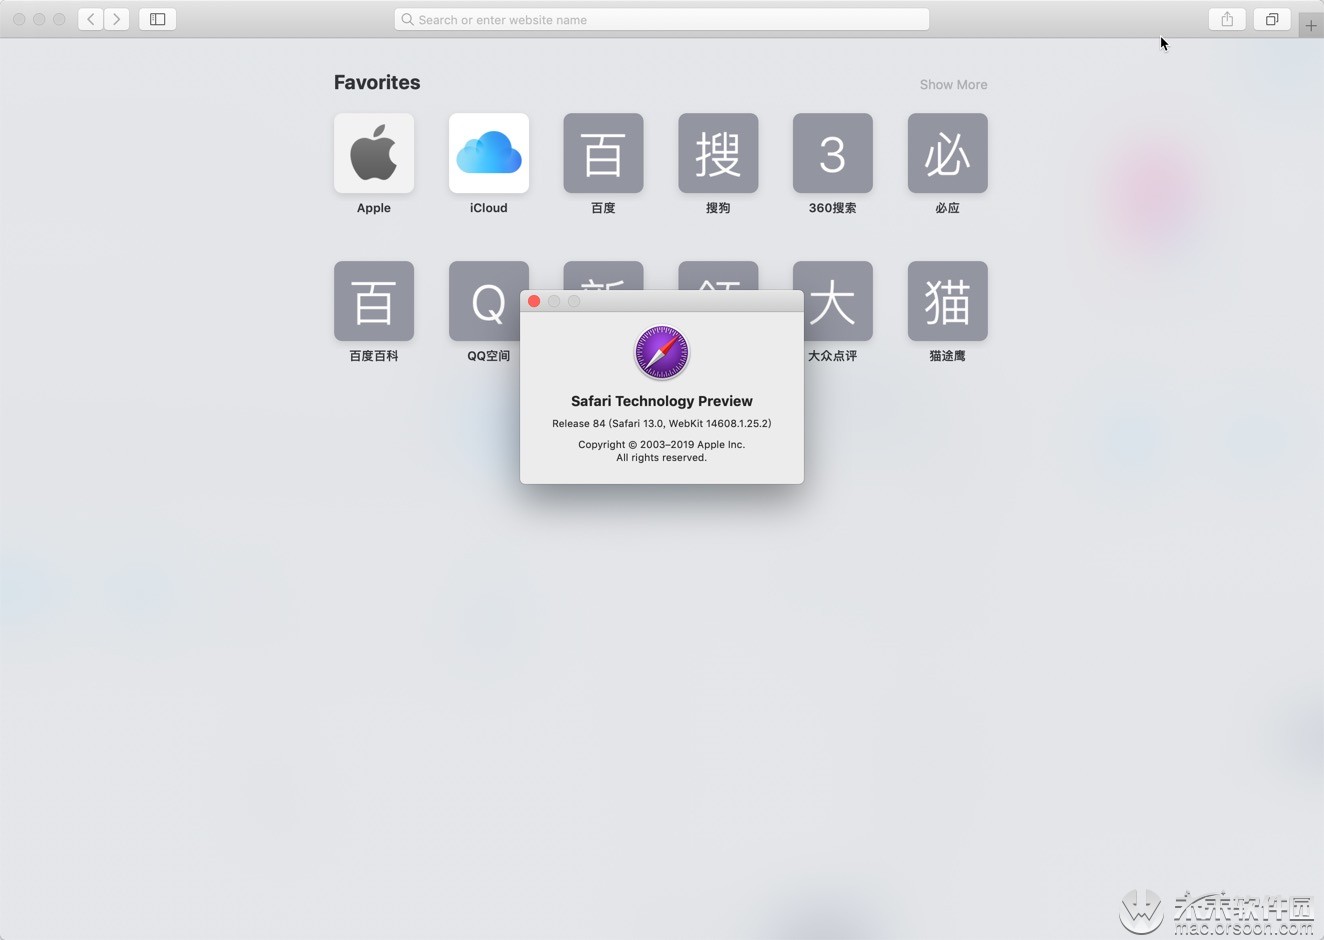Open the Share menu button
Image resolution: width=1324 pixels, height=940 pixels.
pos(1227,19)
